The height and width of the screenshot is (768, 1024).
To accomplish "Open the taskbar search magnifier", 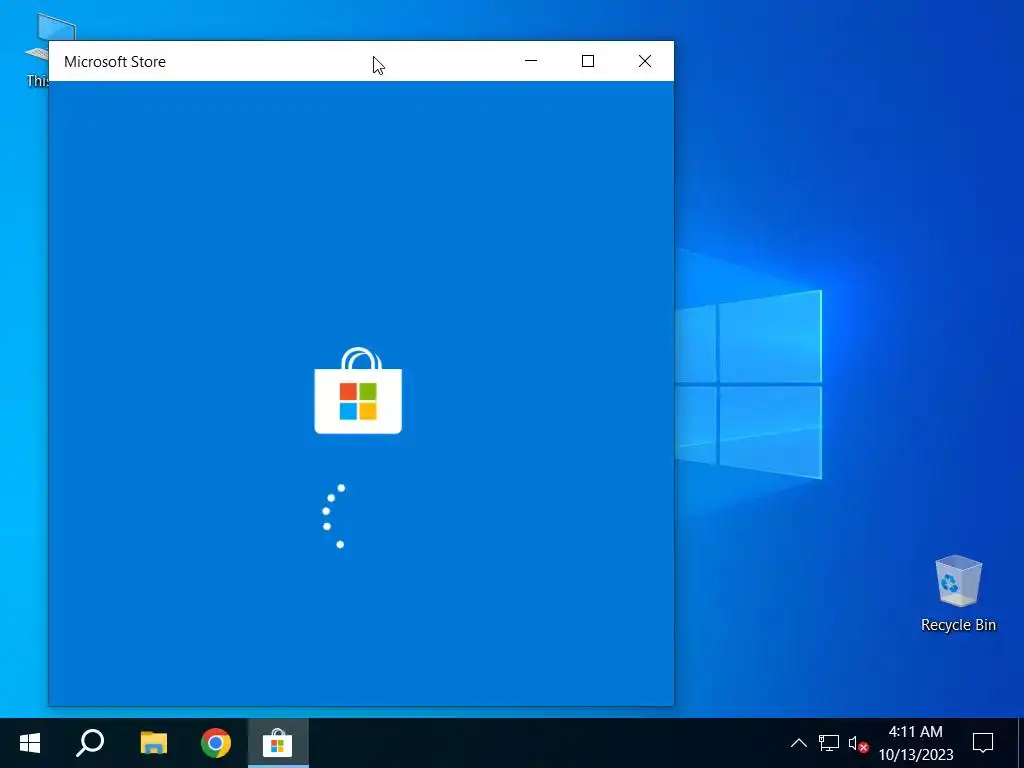I will (x=90, y=743).
